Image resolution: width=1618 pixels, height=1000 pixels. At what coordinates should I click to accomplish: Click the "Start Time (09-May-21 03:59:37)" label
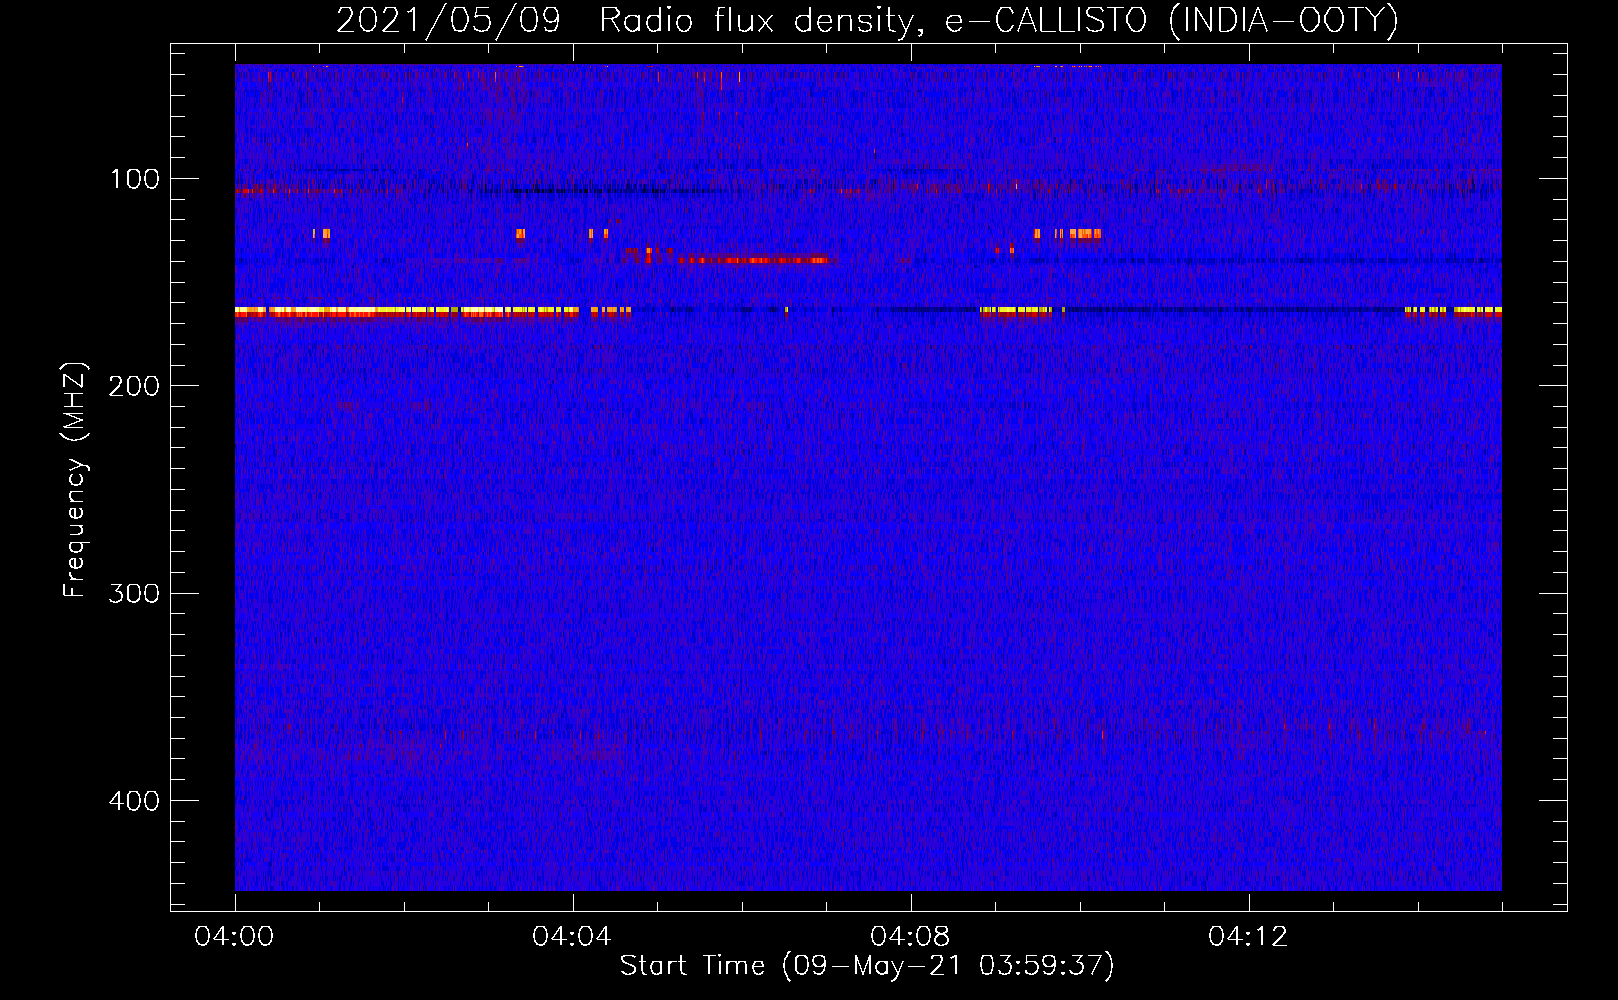(867, 966)
